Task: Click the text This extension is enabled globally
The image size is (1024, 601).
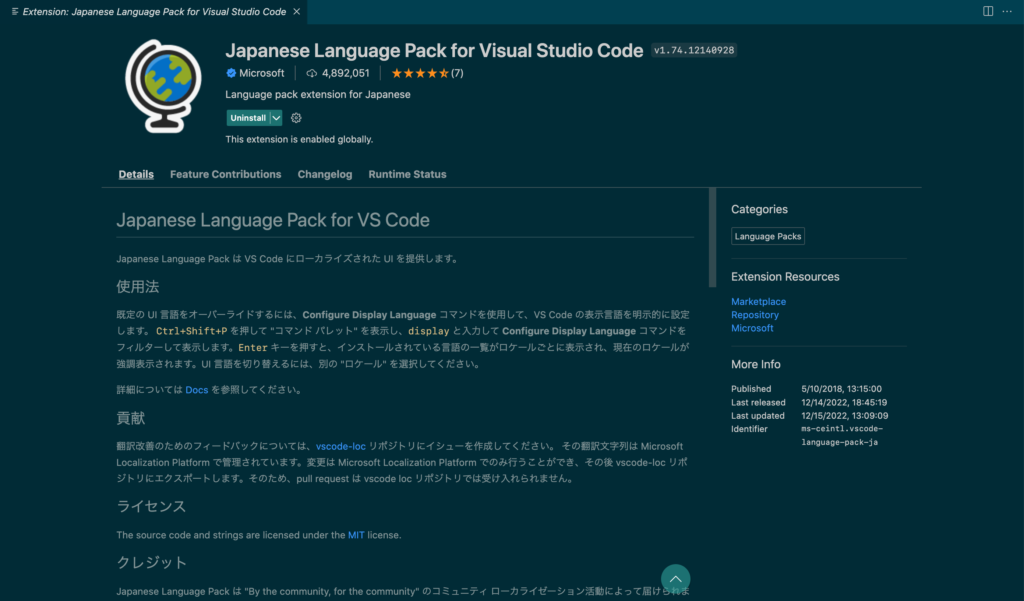Action: [x=299, y=139]
